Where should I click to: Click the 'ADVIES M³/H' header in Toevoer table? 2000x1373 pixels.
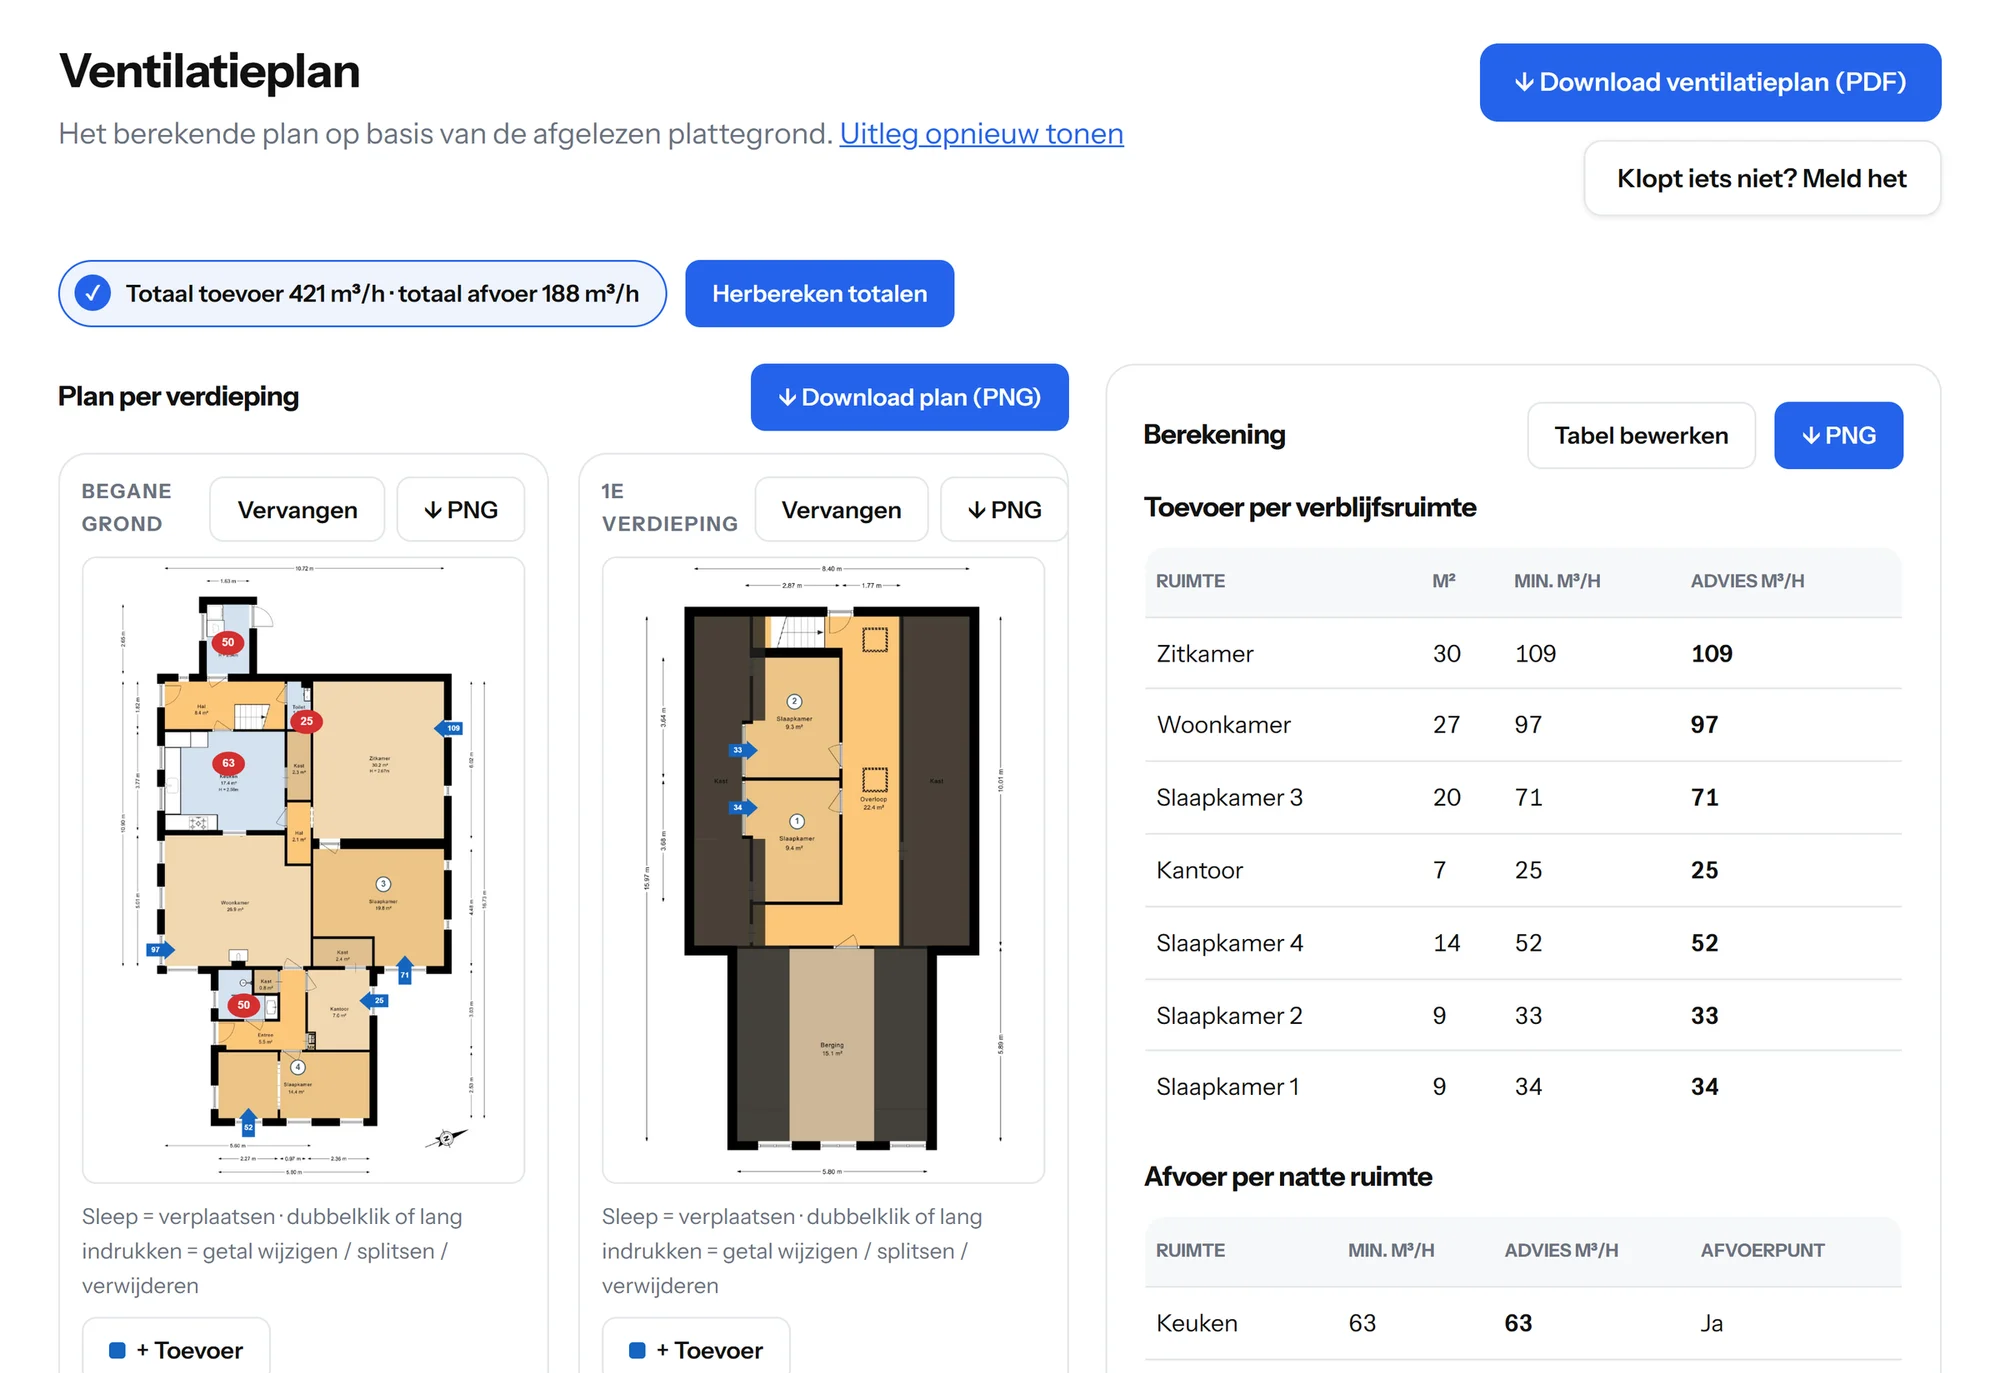pyautogui.click(x=1747, y=581)
